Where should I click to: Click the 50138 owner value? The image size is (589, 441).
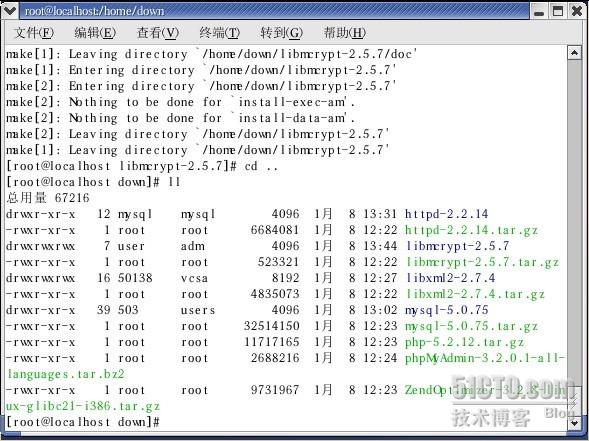coord(135,278)
